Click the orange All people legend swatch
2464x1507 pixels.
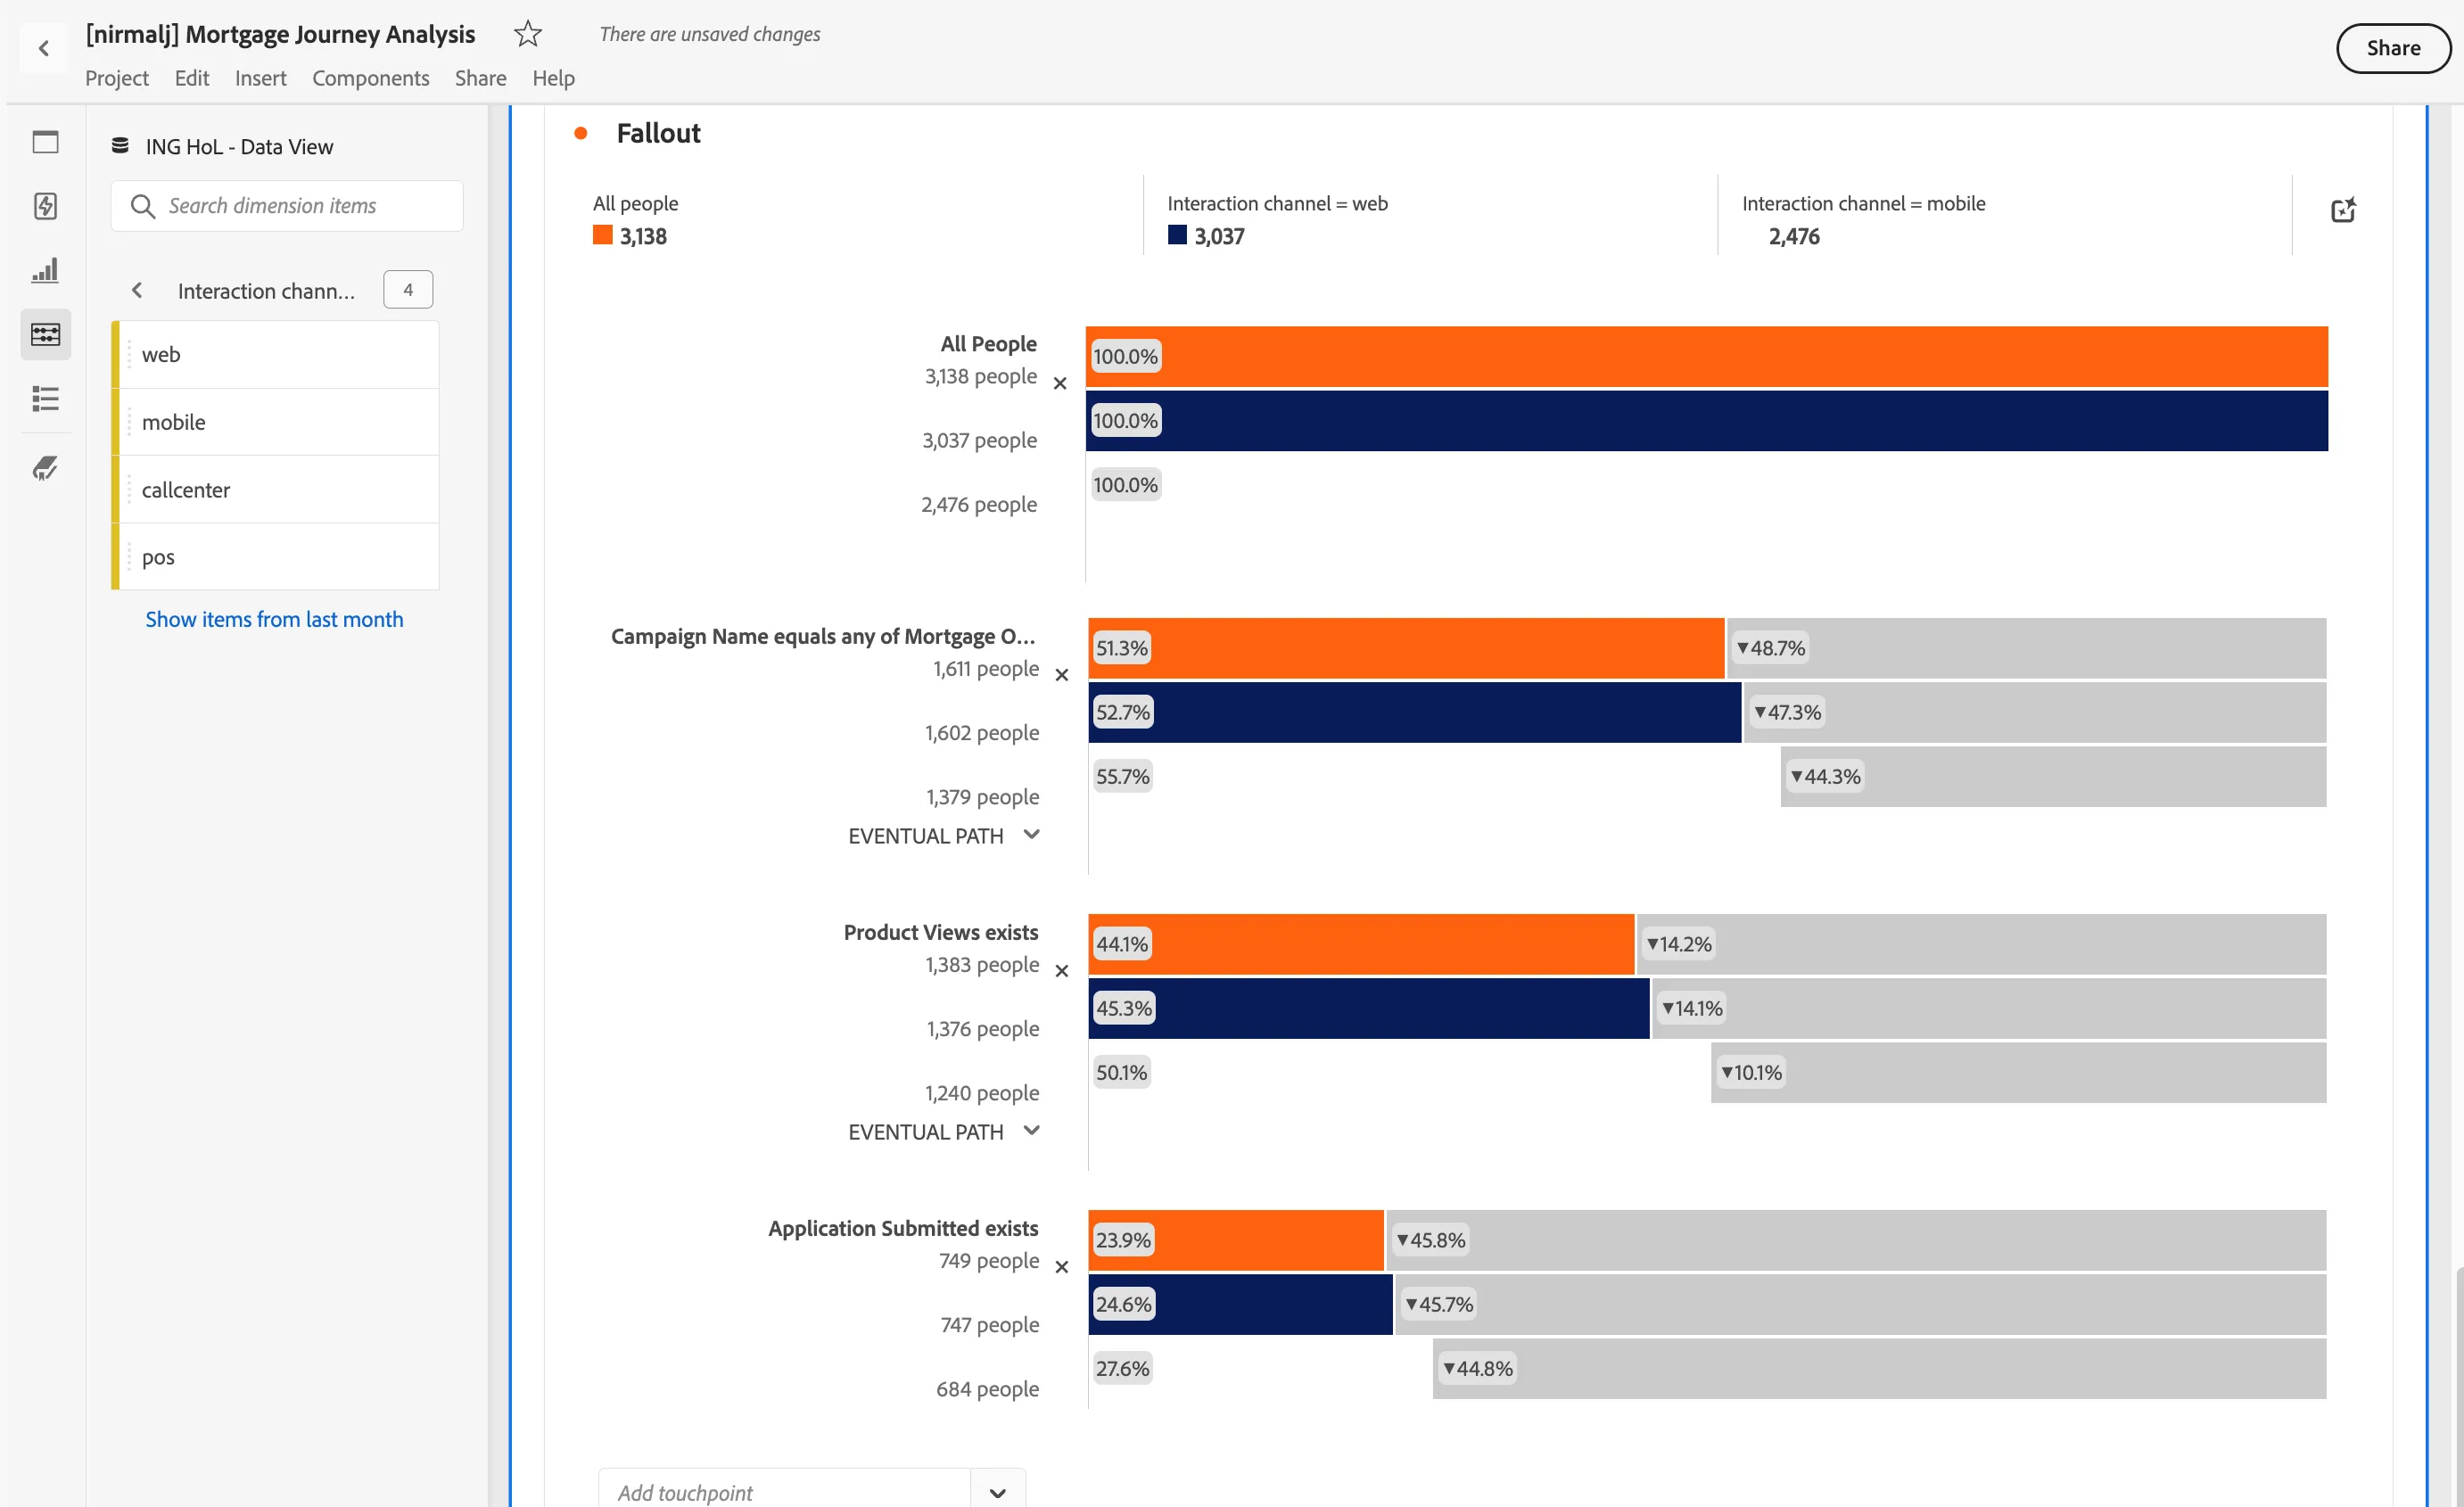602,235
